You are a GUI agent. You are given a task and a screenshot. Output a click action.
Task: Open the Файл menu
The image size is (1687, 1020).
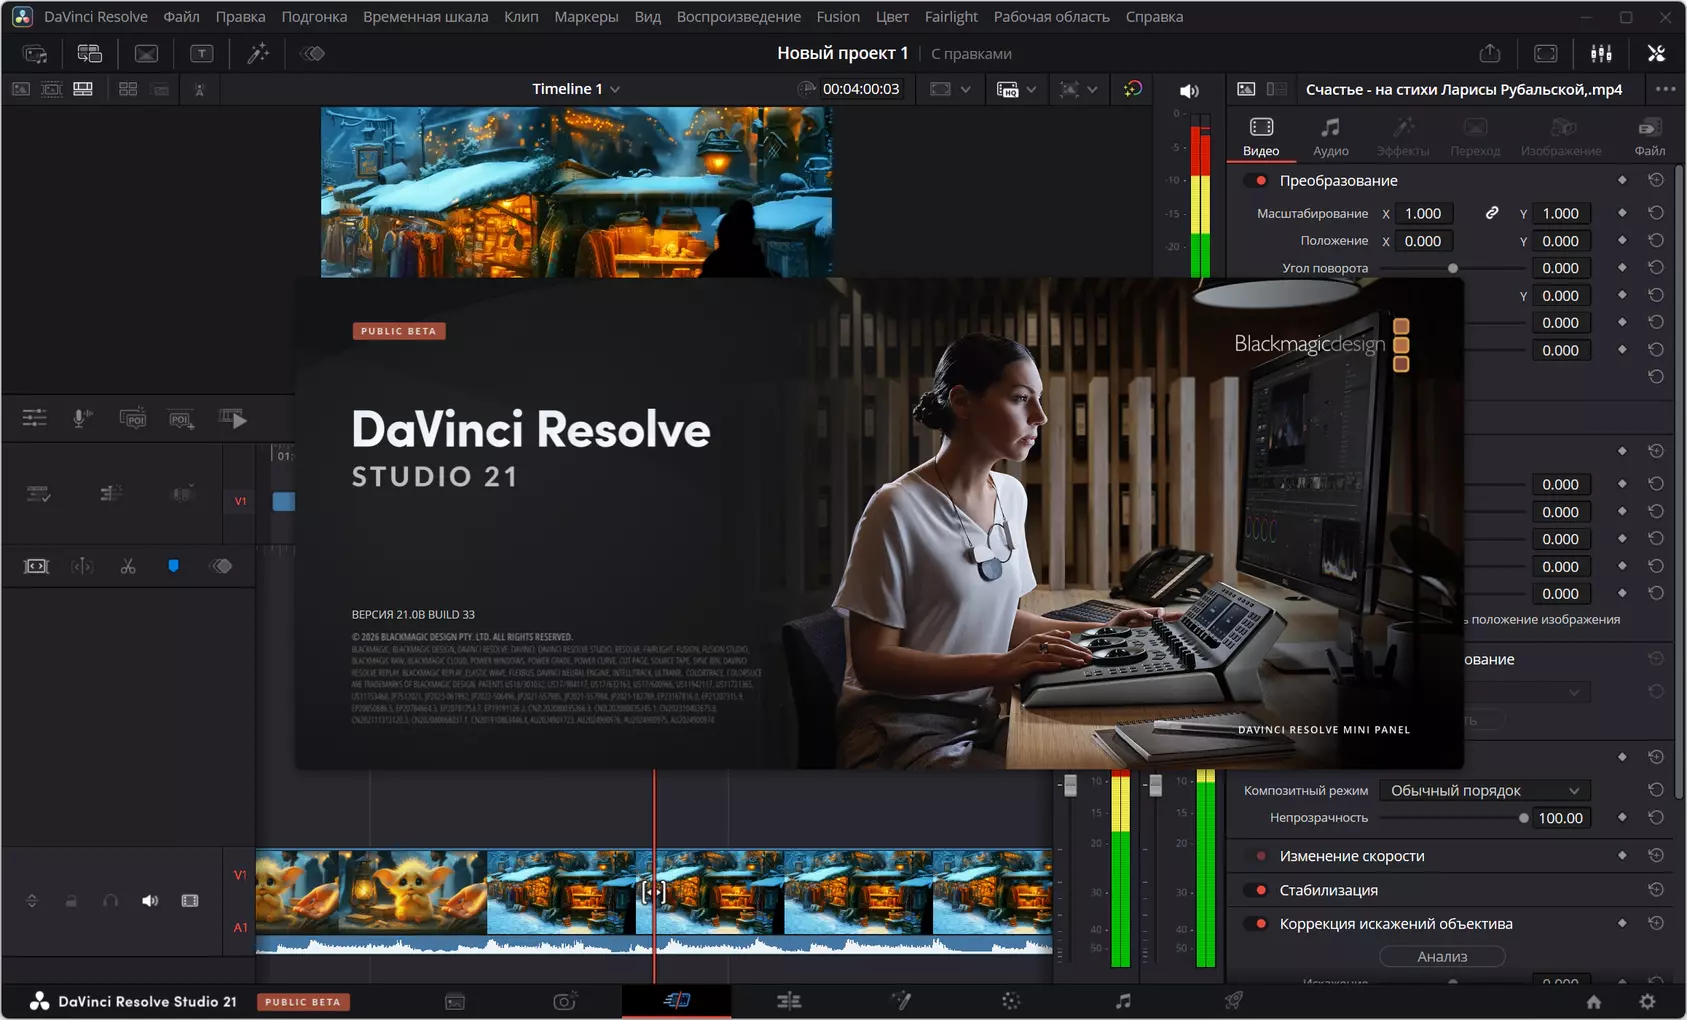click(181, 16)
